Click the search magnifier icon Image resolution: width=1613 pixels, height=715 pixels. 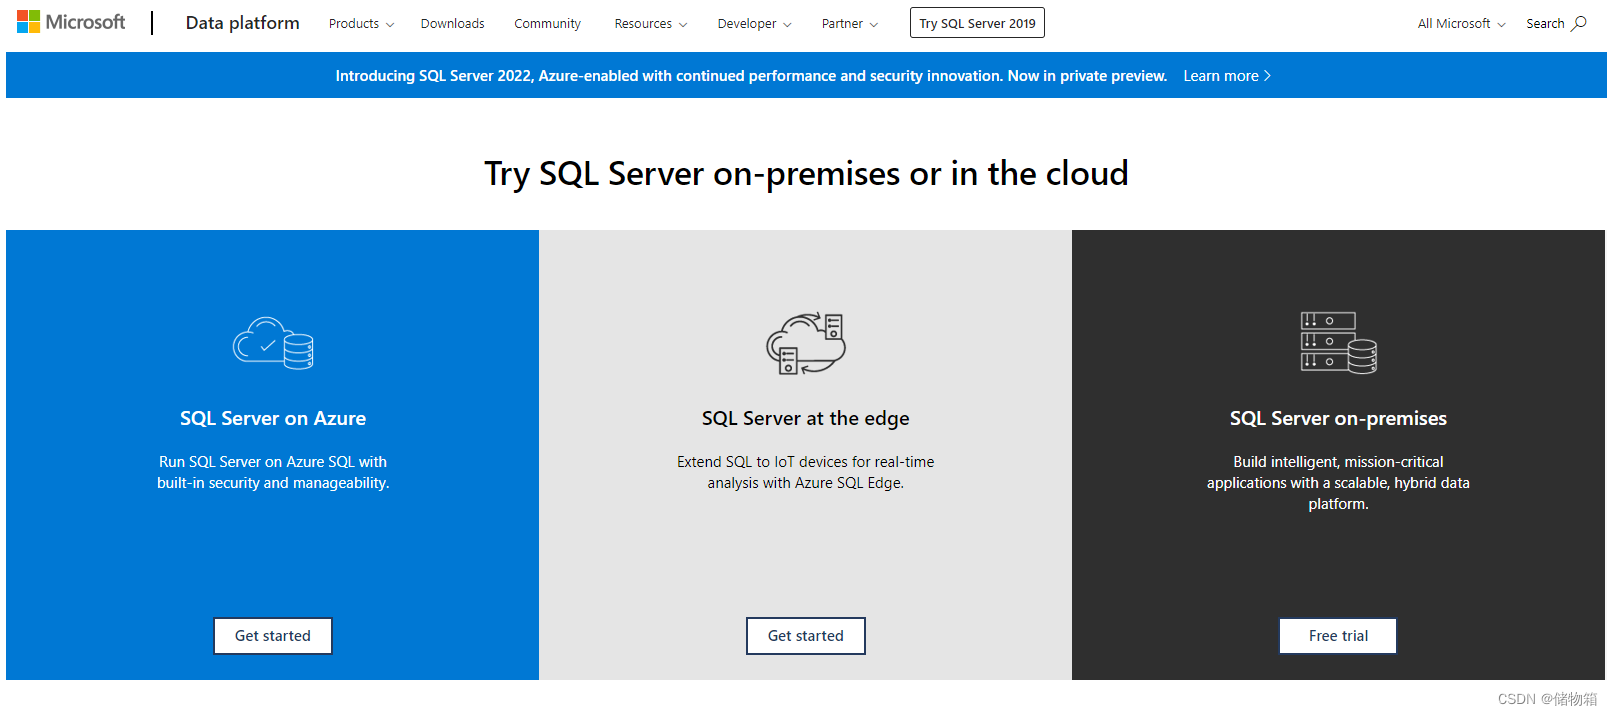1579,23
